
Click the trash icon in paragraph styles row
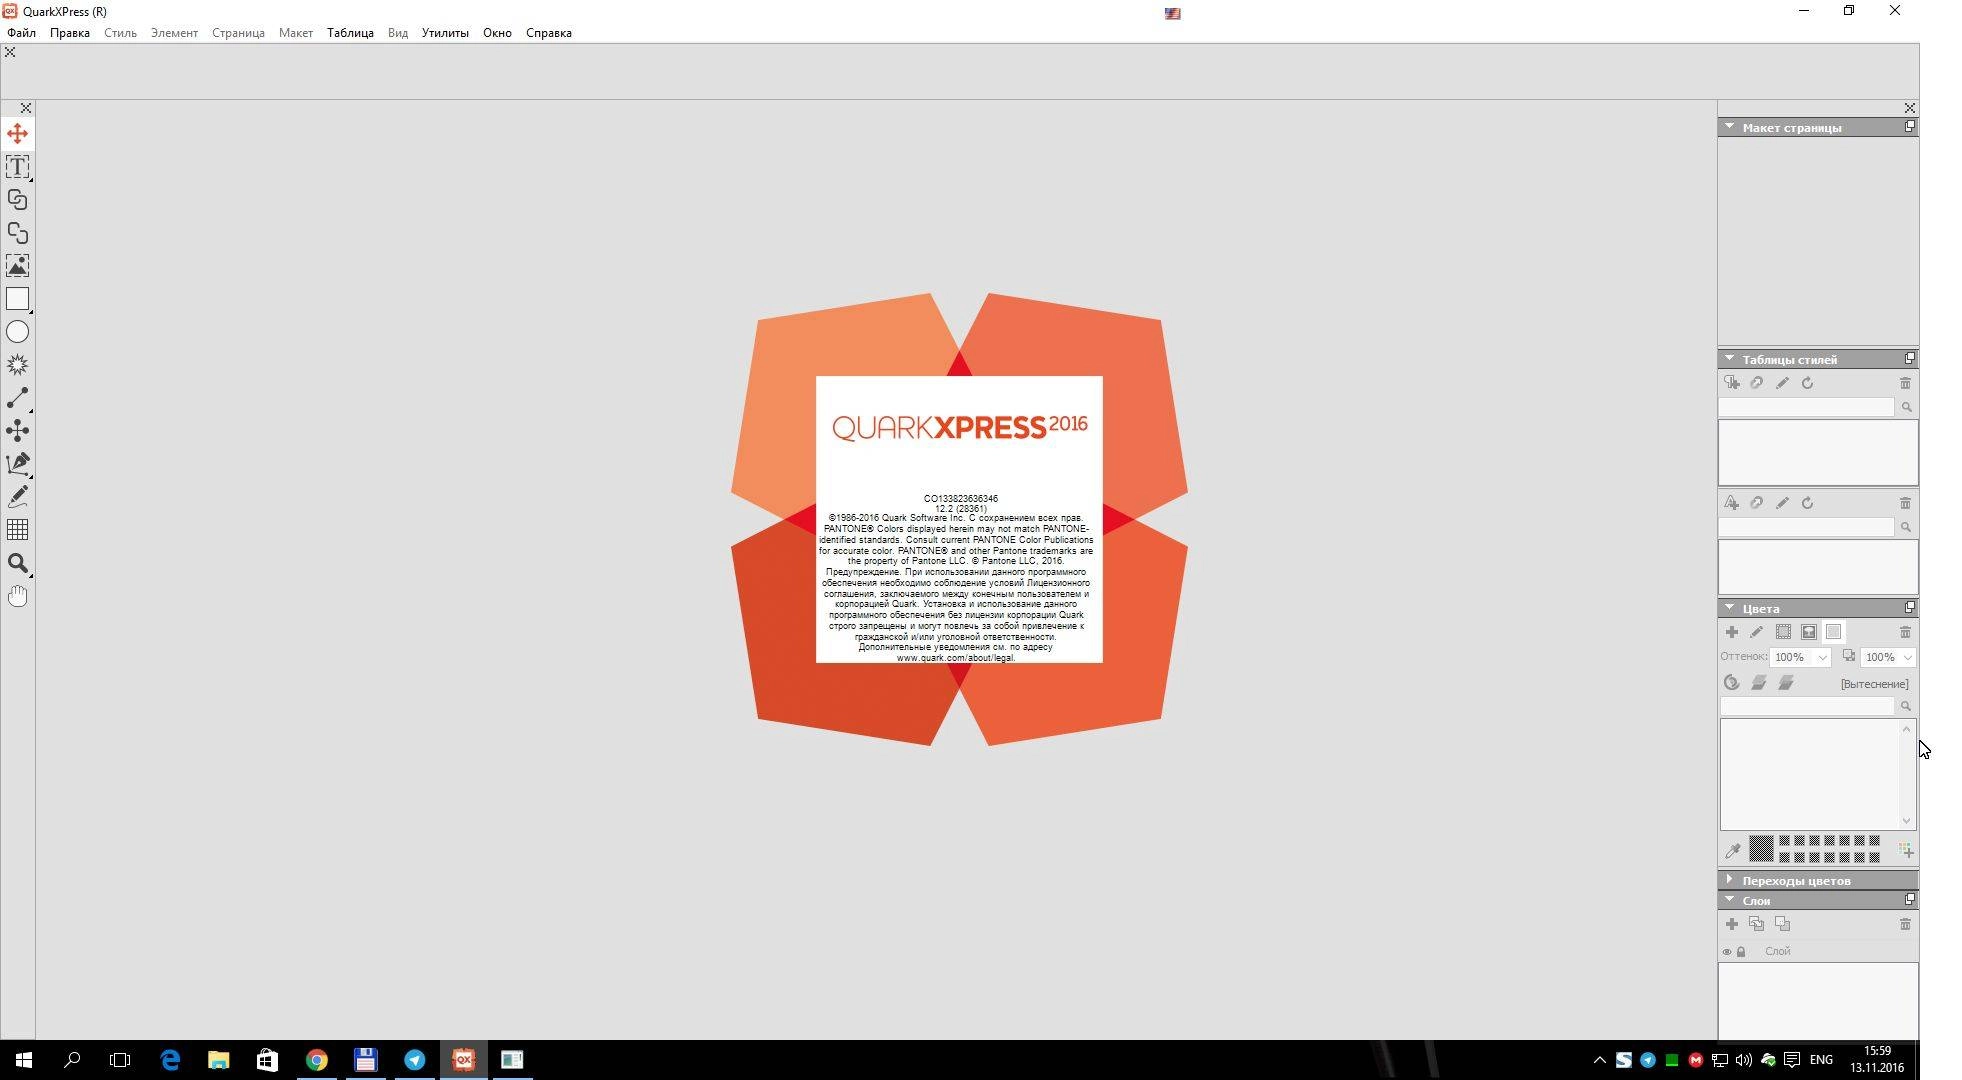tap(1905, 383)
